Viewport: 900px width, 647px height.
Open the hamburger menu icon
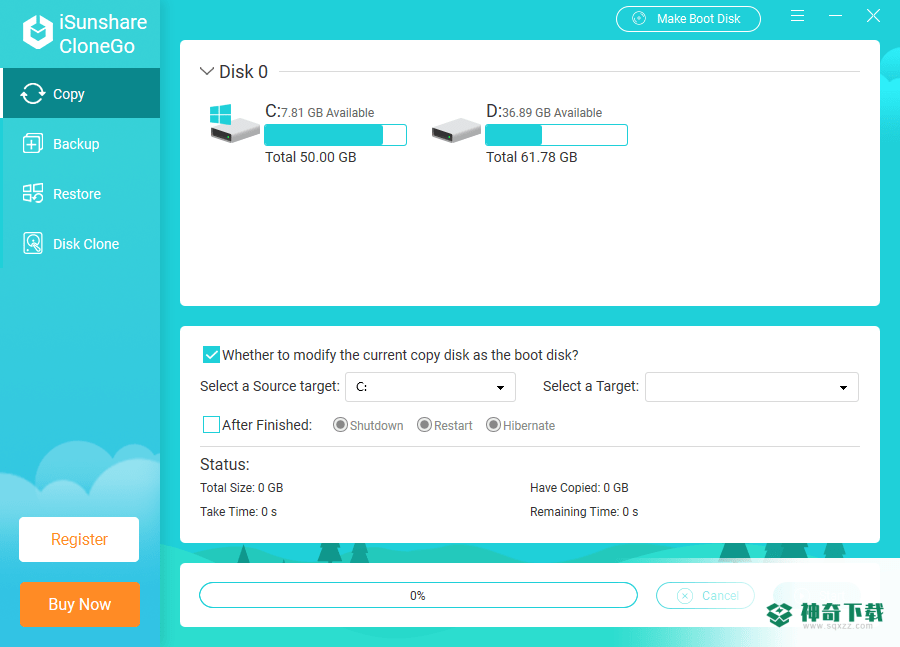click(797, 16)
